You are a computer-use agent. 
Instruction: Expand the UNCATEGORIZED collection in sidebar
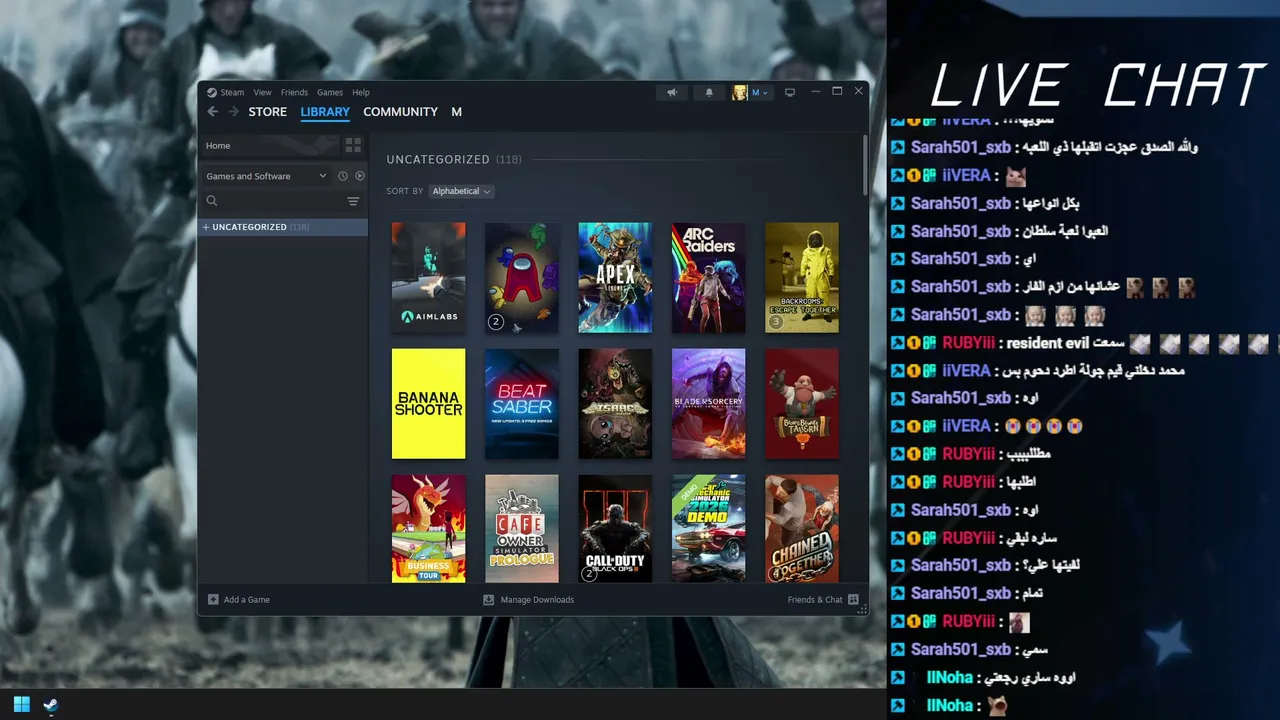(x=206, y=227)
